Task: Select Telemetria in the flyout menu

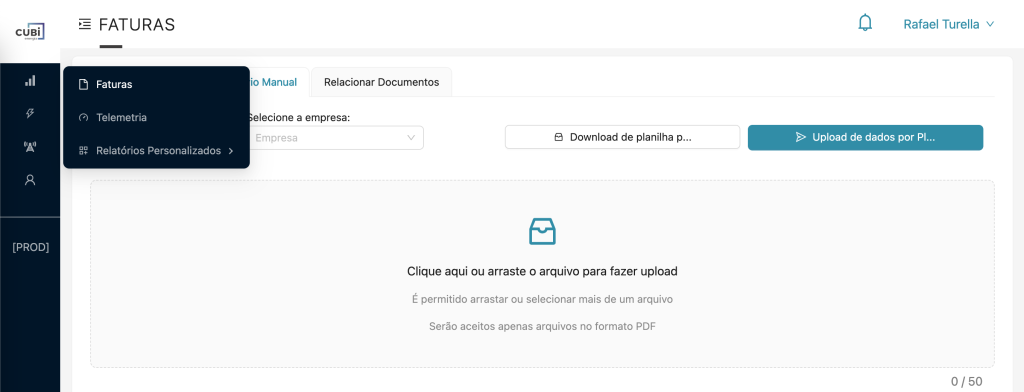Action: pyautogui.click(x=157, y=118)
